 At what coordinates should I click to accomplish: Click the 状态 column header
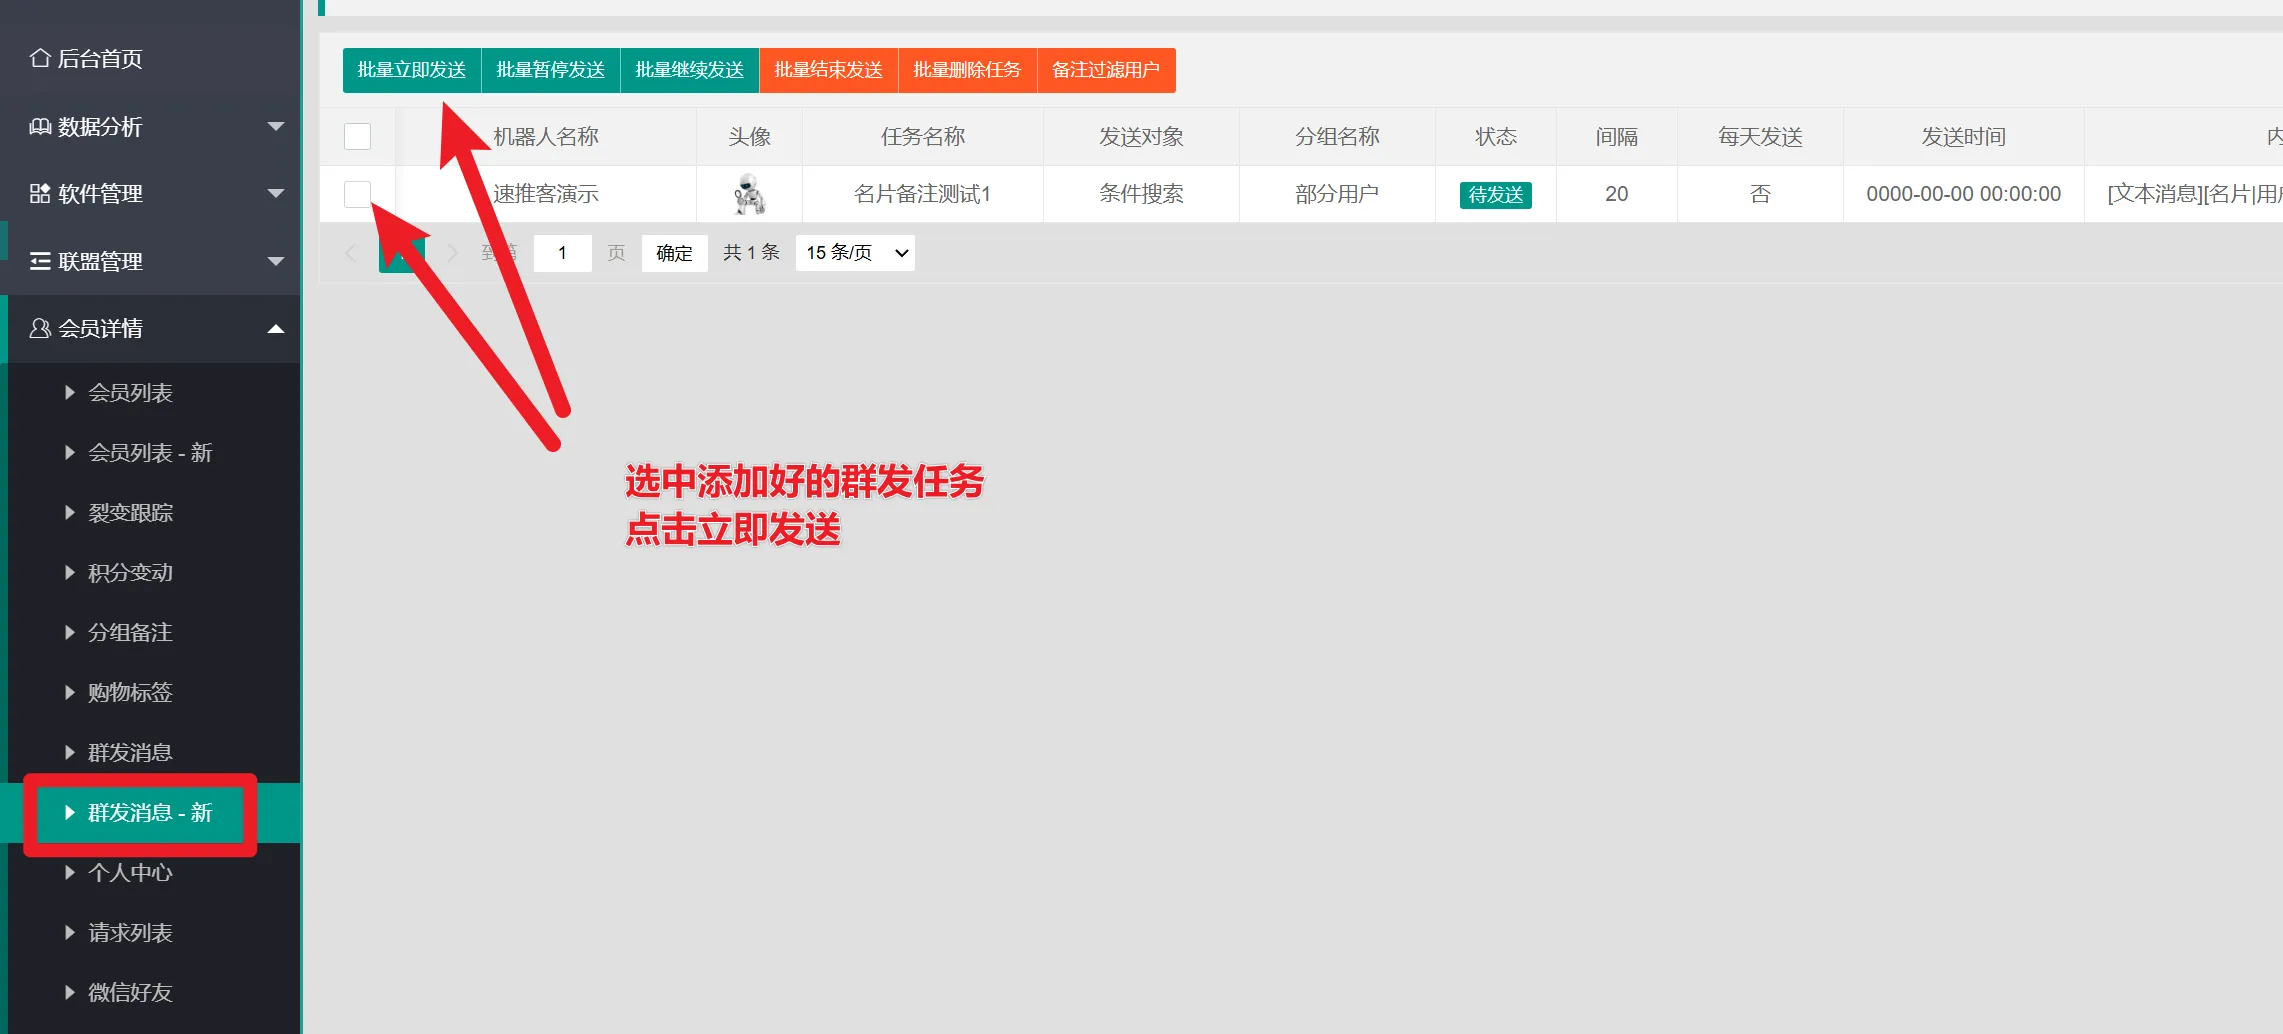(1496, 137)
